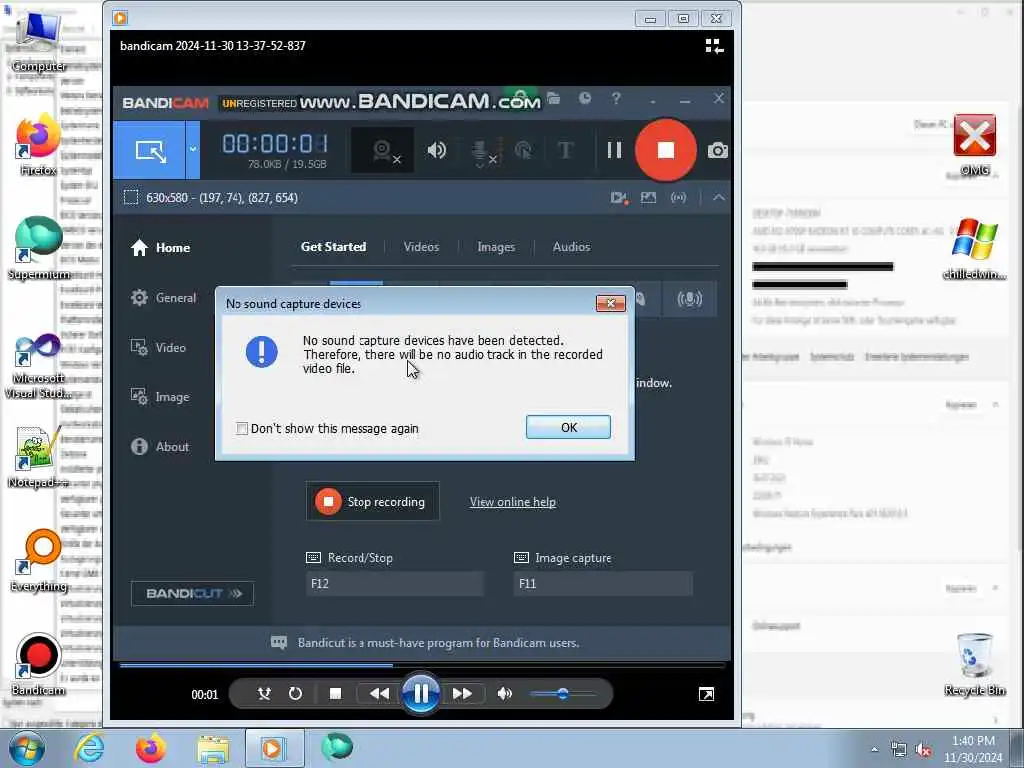Show hidden tray icons arrow

pyautogui.click(x=874, y=750)
